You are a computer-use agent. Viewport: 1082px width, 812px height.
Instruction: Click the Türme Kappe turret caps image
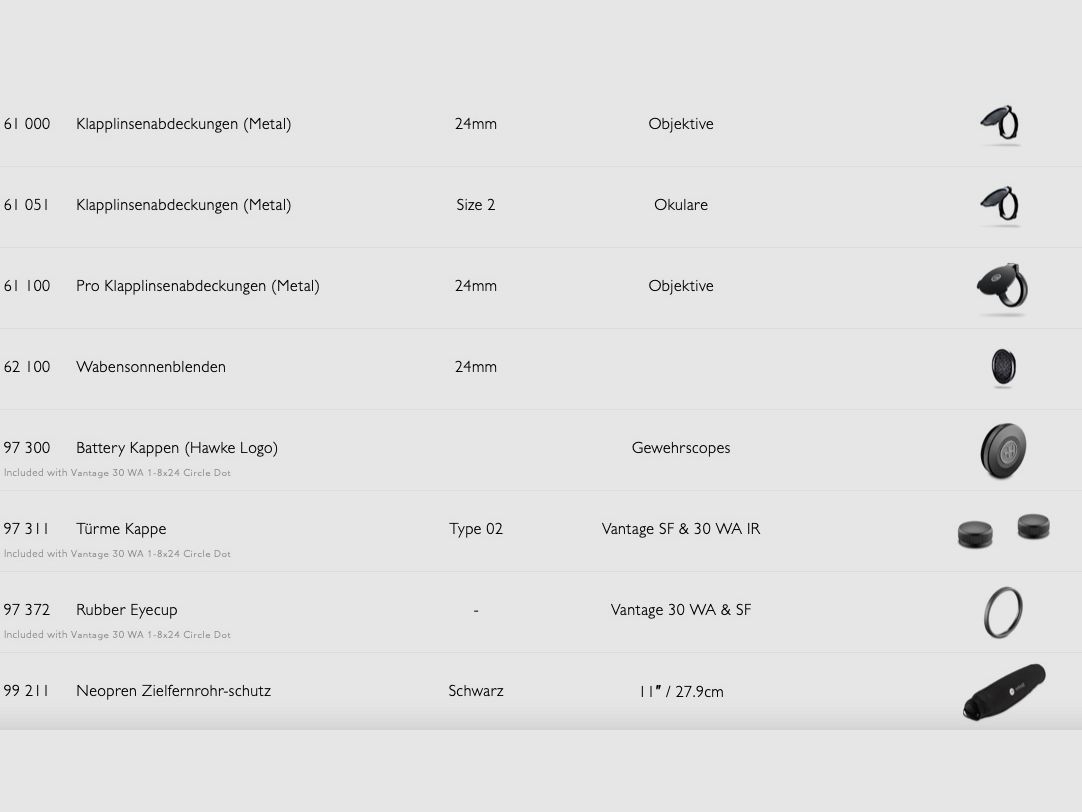1003,530
